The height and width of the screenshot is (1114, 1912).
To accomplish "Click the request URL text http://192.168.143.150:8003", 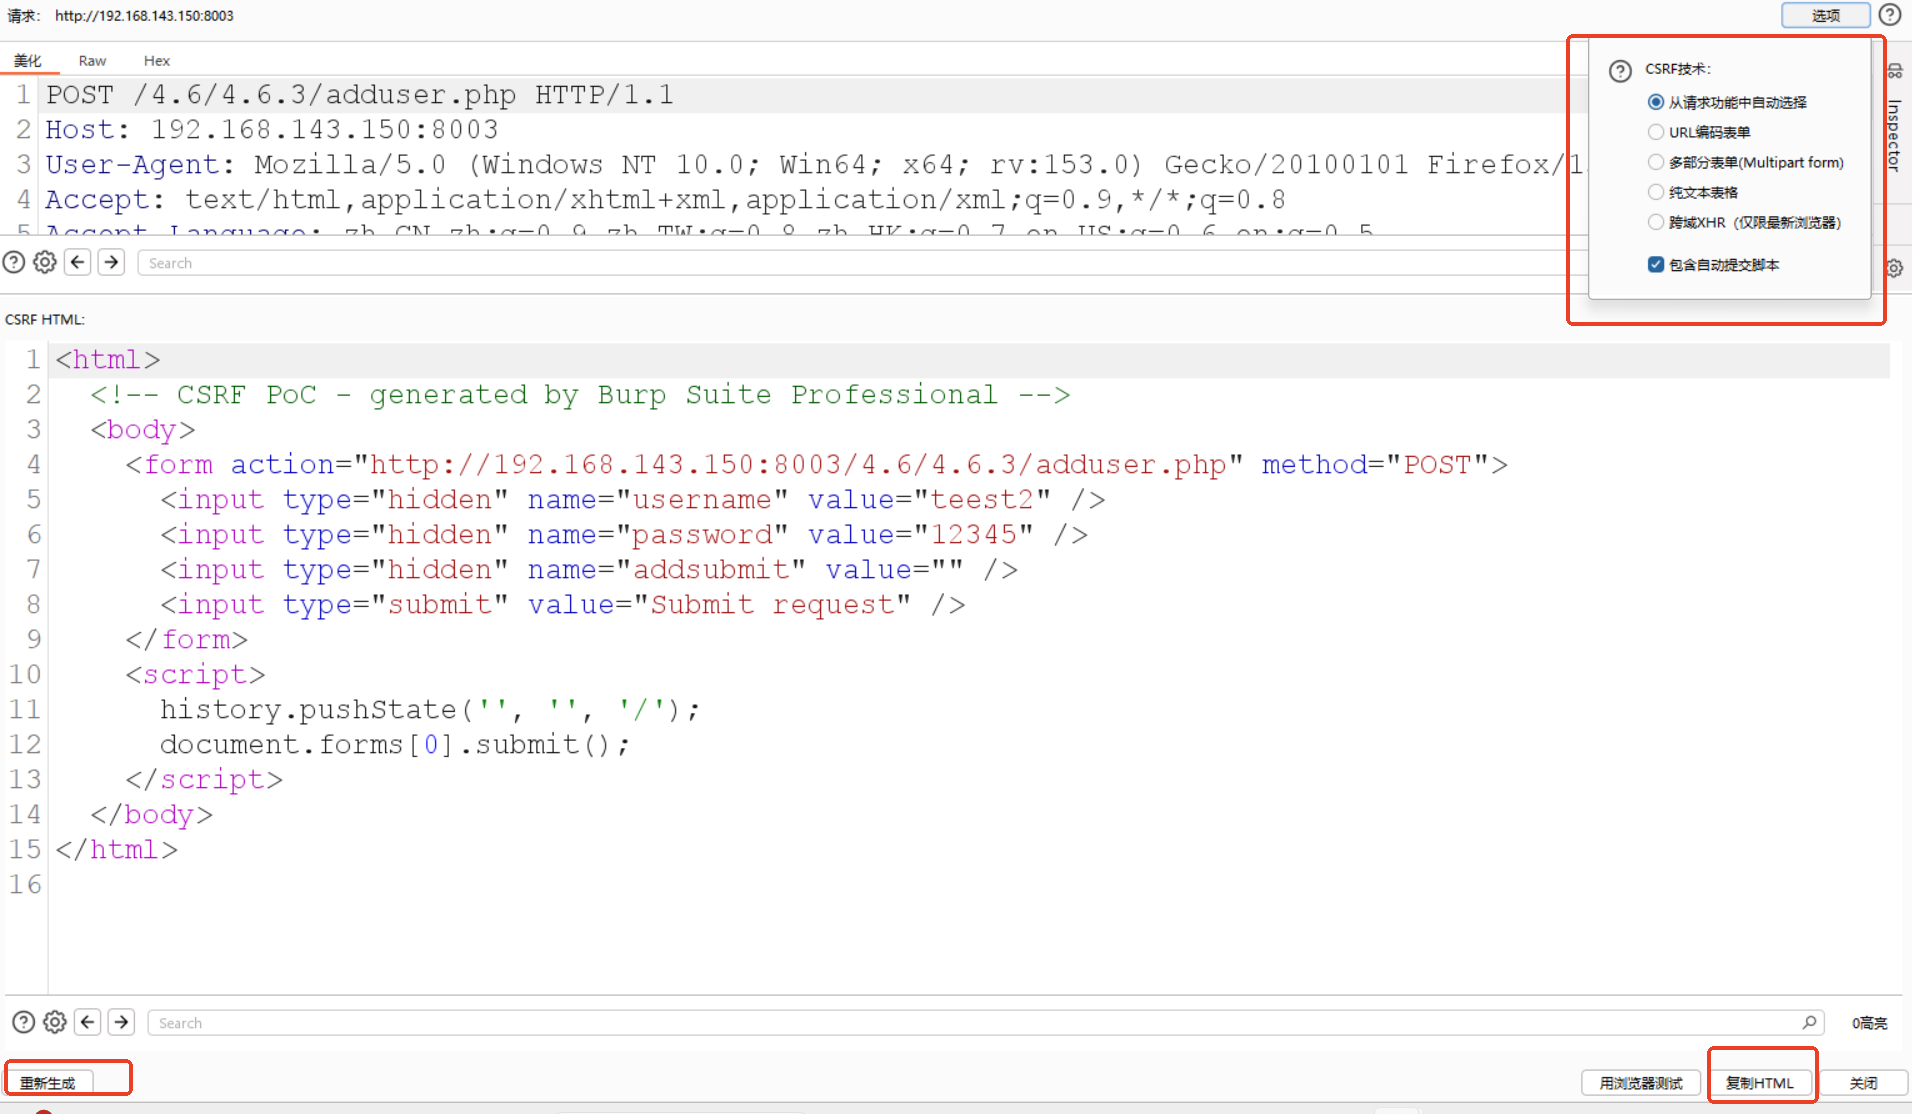I will coord(144,16).
